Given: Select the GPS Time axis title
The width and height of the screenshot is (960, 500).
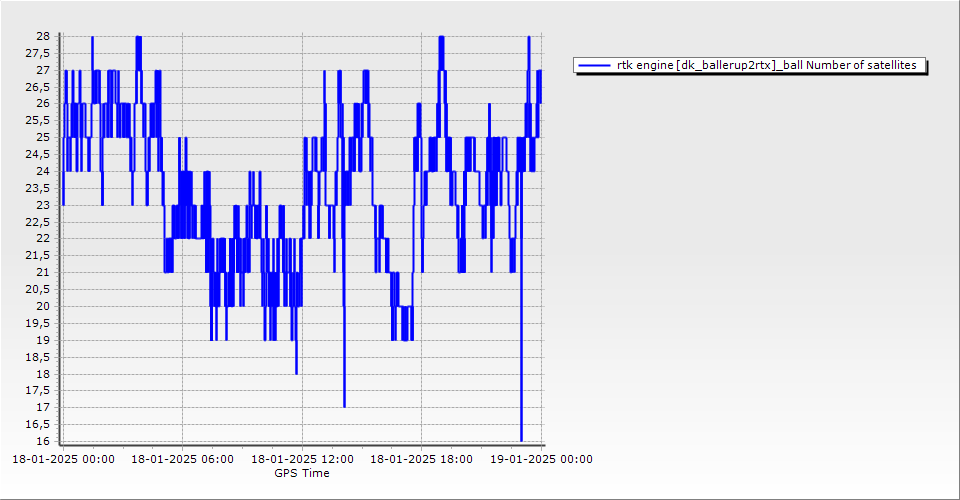Looking at the screenshot, I should 301,473.
